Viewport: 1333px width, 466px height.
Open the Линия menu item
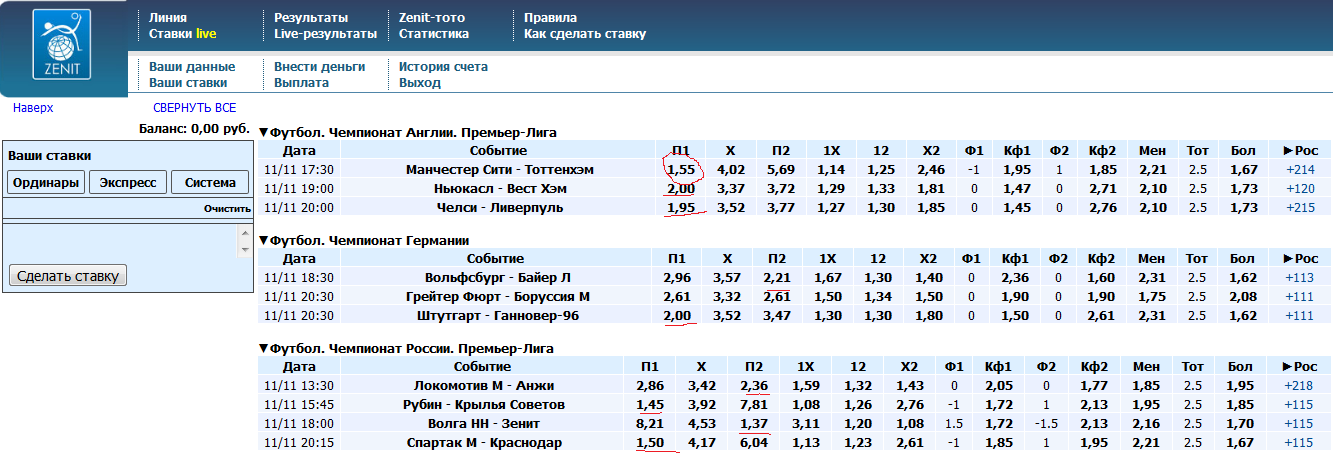(x=167, y=18)
